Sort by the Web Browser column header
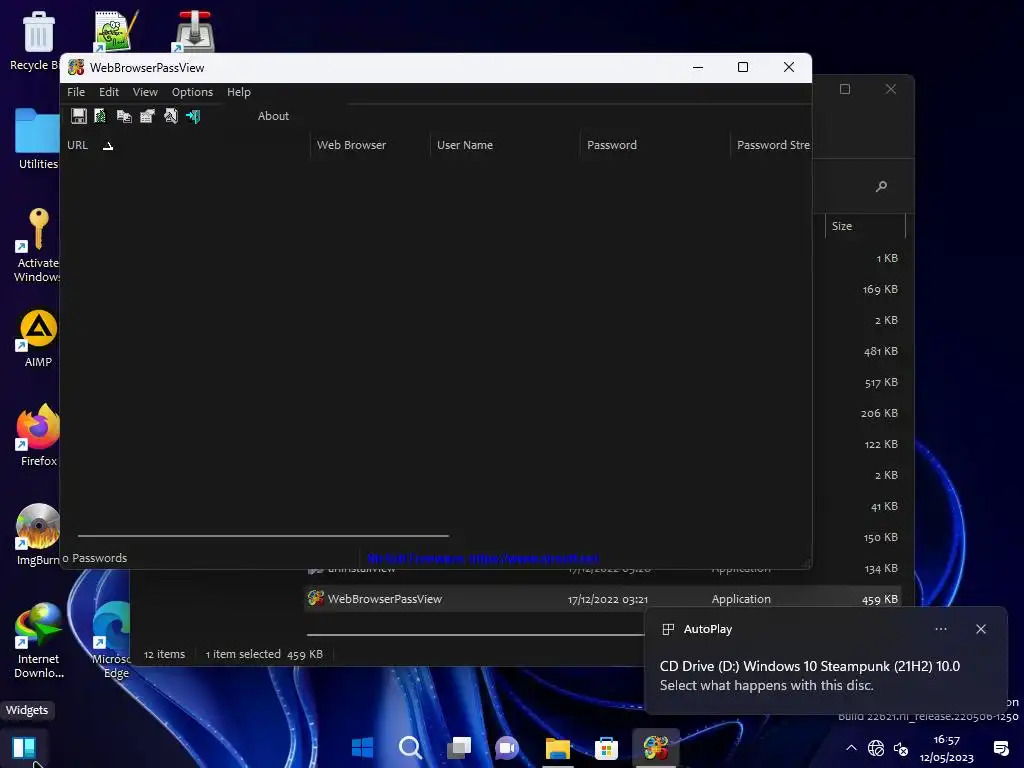The image size is (1024, 768). pyautogui.click(x=370, y=145)
